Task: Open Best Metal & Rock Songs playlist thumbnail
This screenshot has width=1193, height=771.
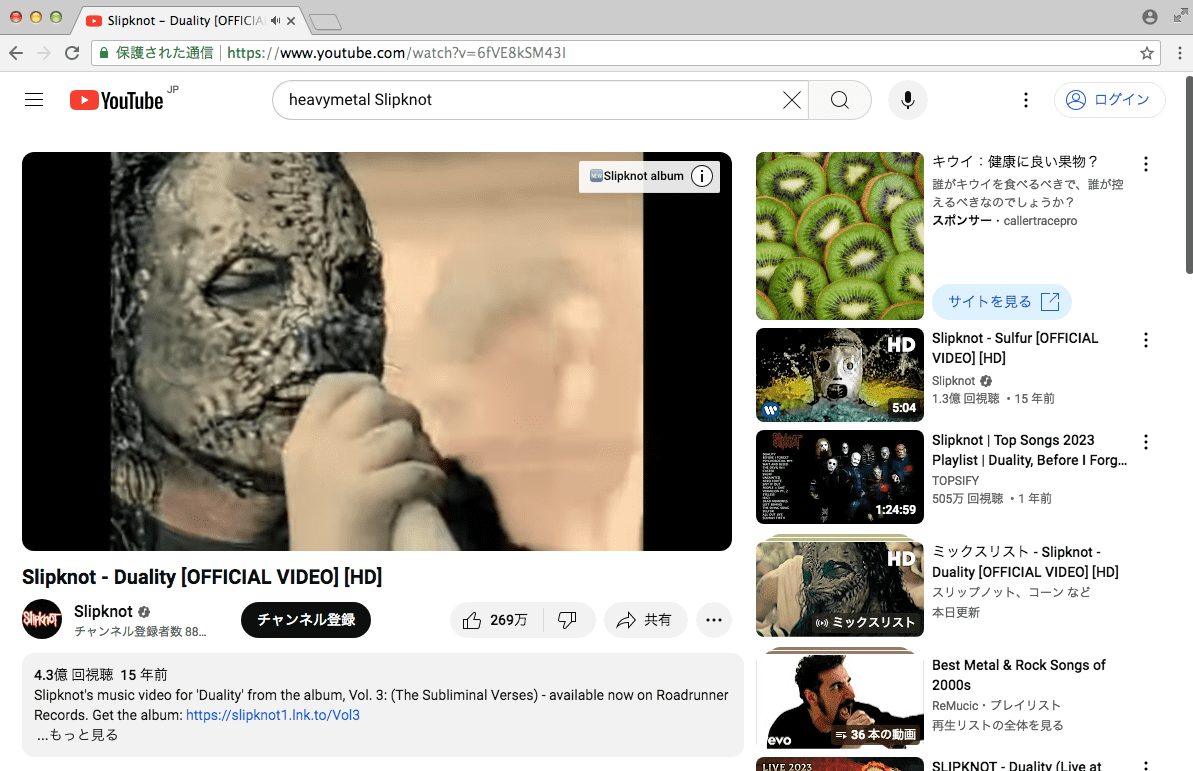Action: click(x=839, y=701)
